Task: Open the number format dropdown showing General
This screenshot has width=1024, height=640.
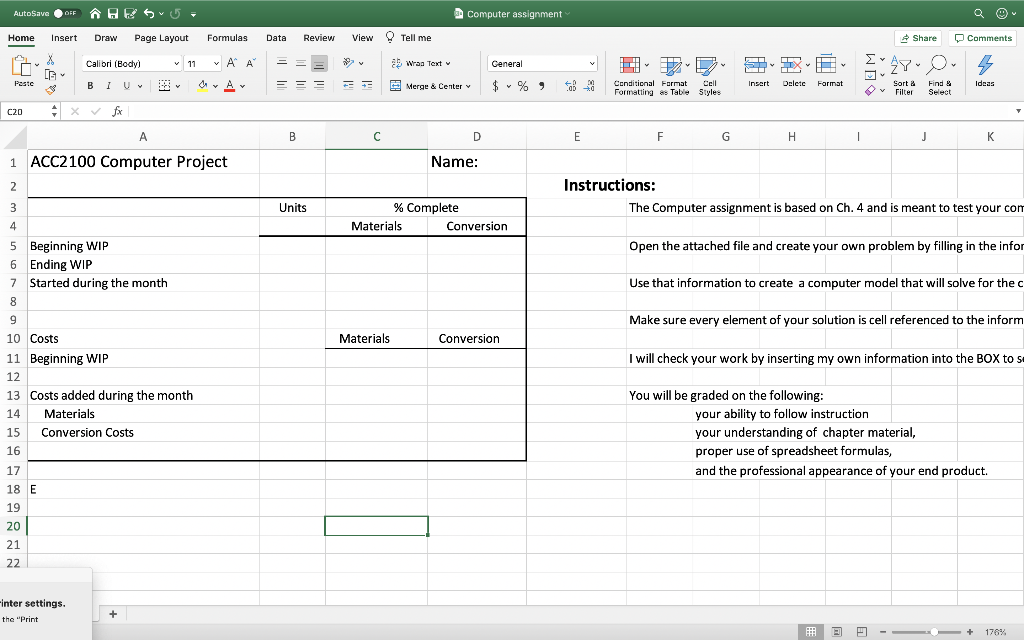Action: [542, 62]
